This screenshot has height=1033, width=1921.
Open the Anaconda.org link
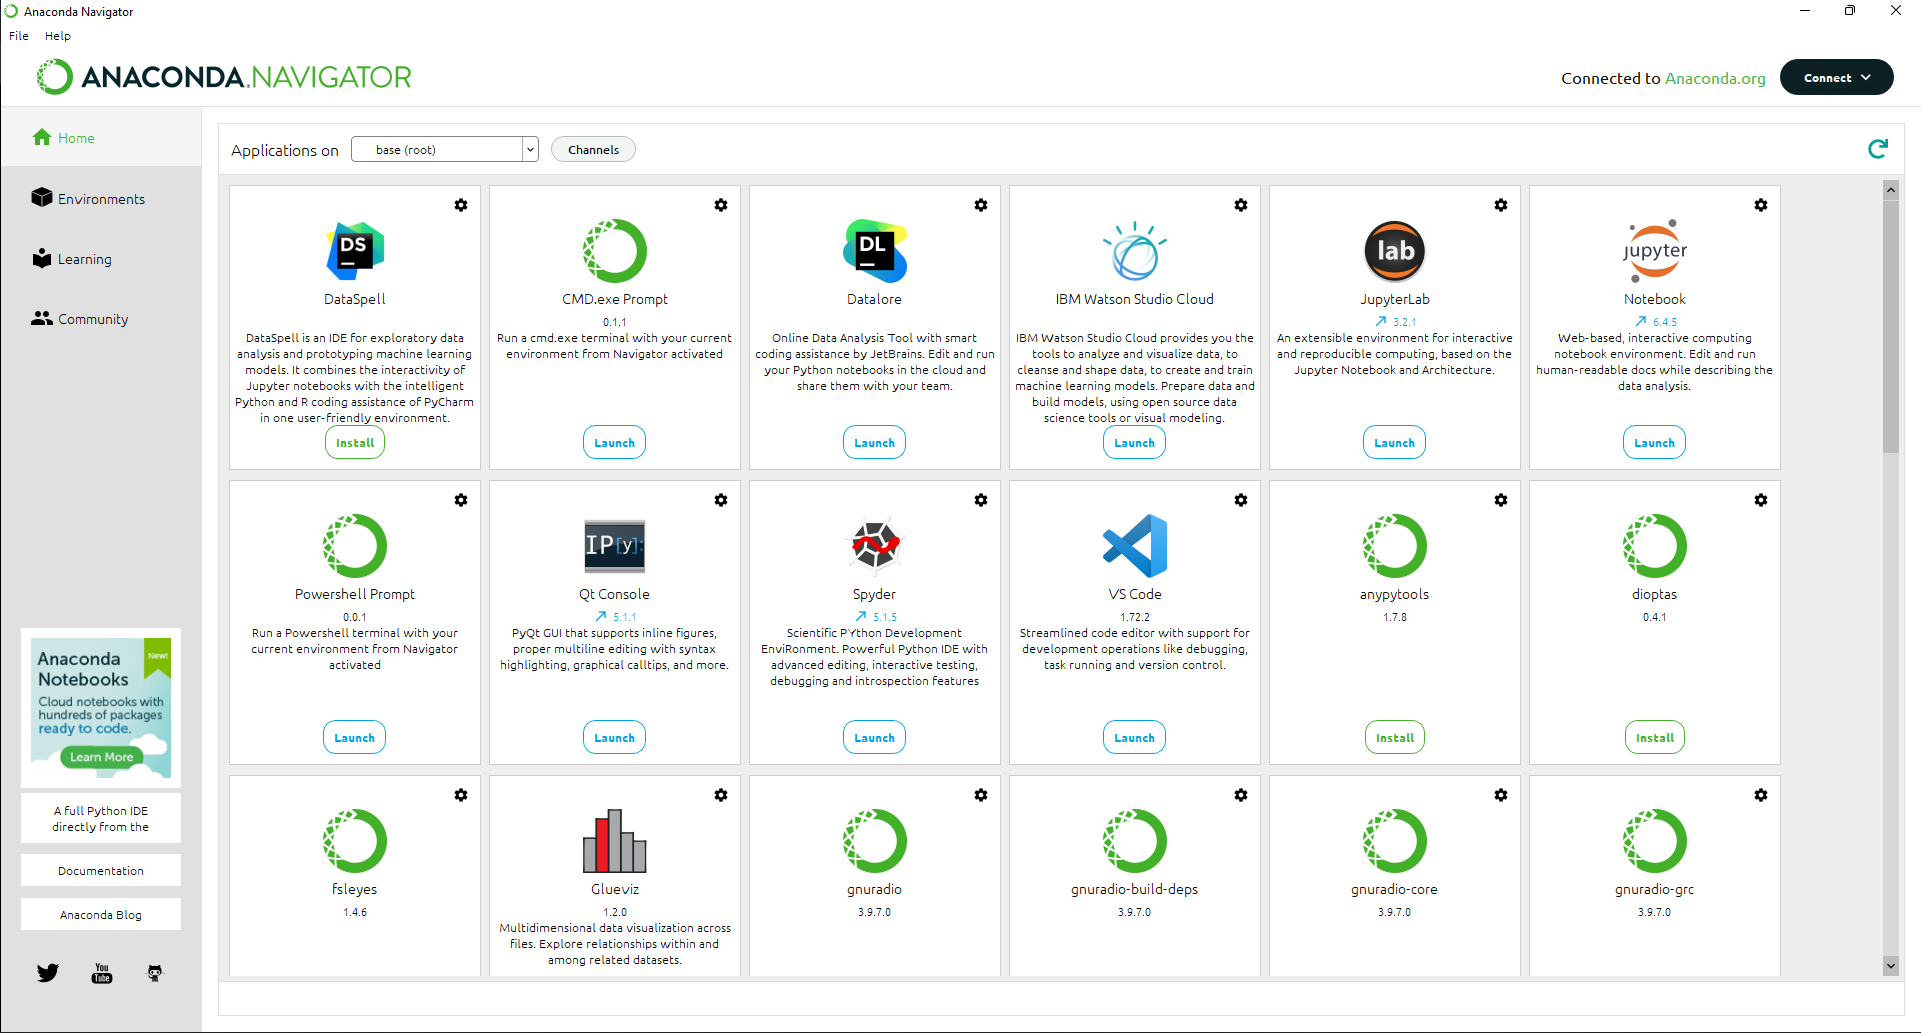tap(1715, 78)
